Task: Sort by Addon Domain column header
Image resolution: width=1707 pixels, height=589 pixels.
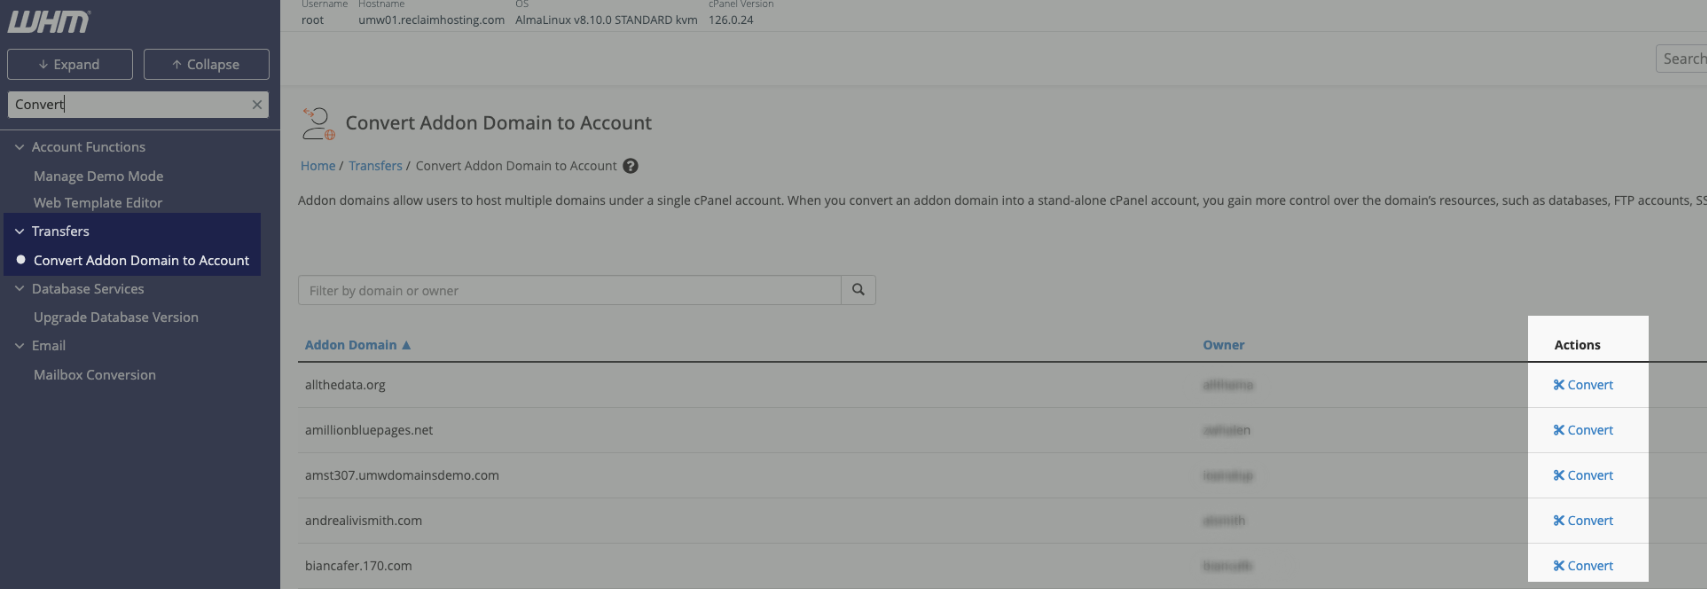Action: (357, 345)
